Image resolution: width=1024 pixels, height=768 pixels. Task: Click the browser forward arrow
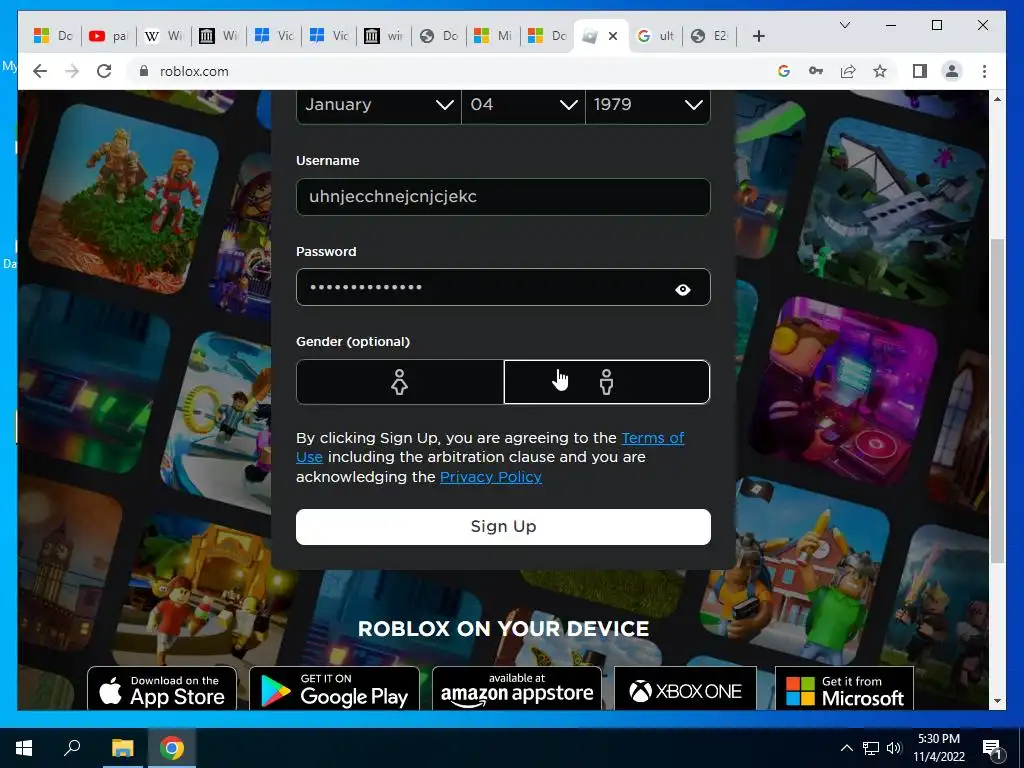tap(72, 71)
